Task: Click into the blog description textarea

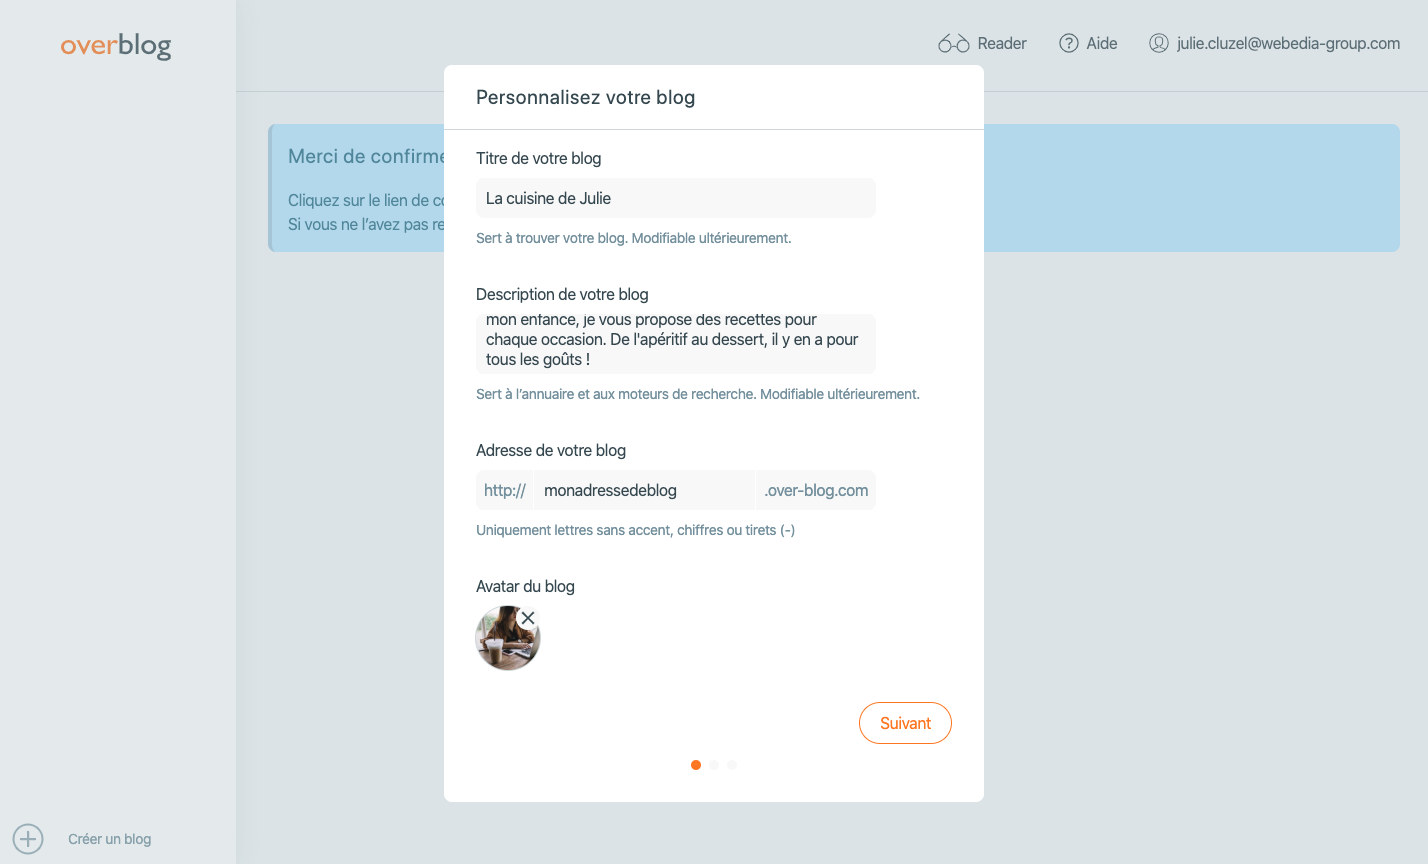Action: (x=676, y=344)
